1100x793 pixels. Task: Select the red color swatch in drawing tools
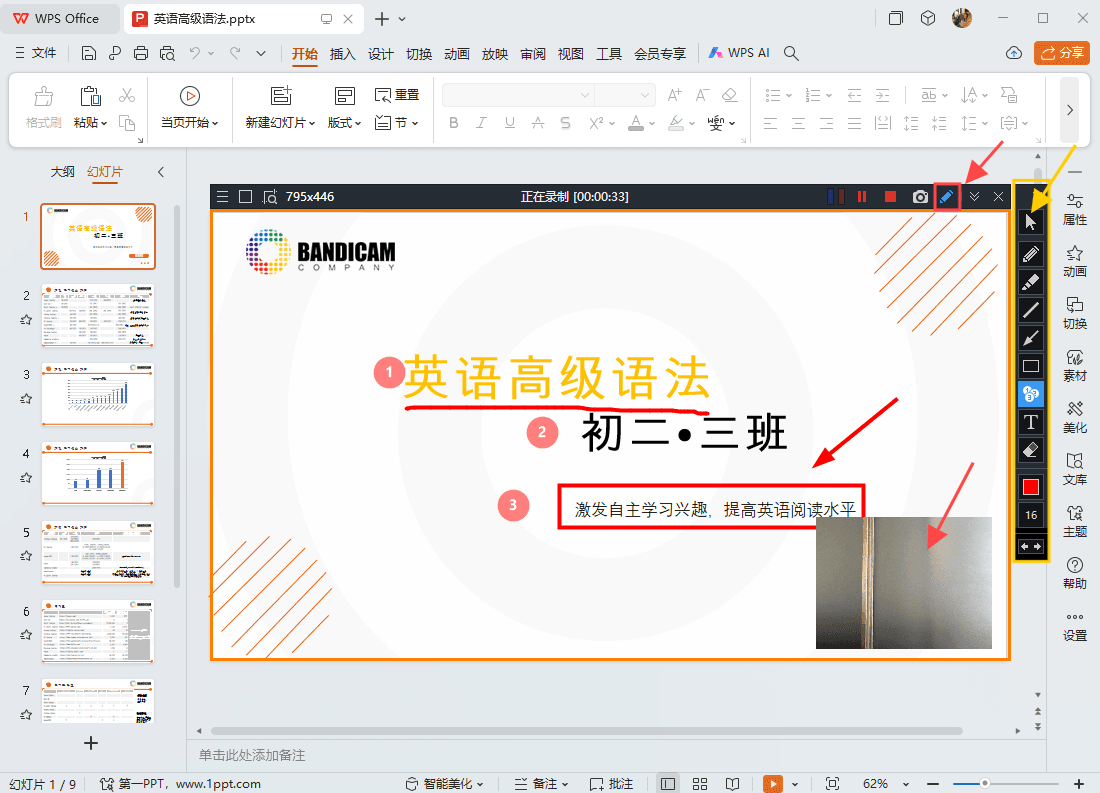[1030, 485]
